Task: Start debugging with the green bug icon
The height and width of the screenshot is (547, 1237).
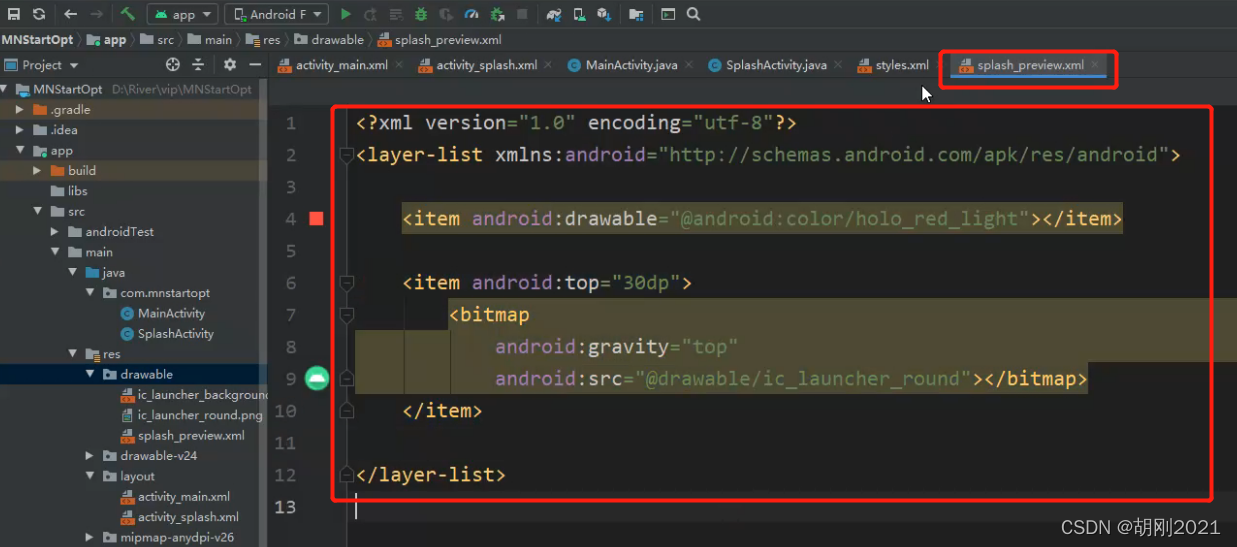Action: (421, 14)
